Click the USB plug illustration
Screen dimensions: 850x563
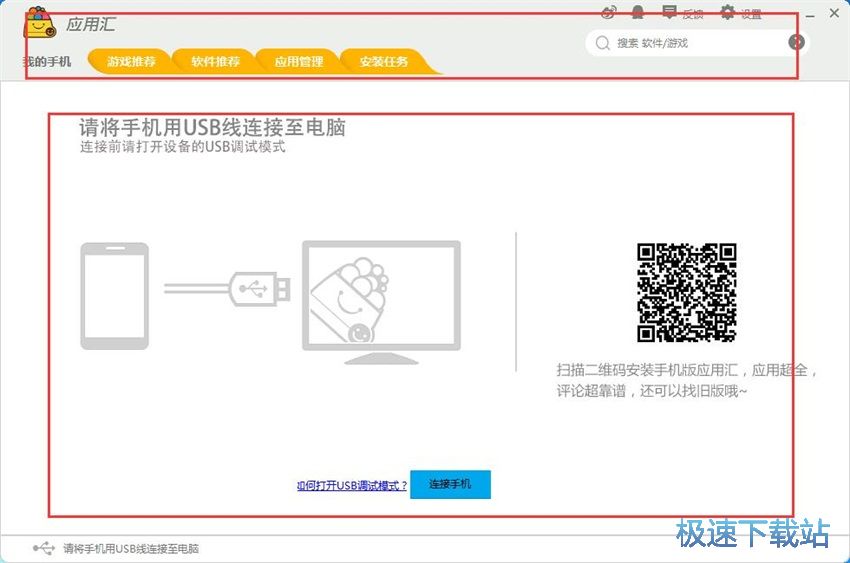(228, 289)
